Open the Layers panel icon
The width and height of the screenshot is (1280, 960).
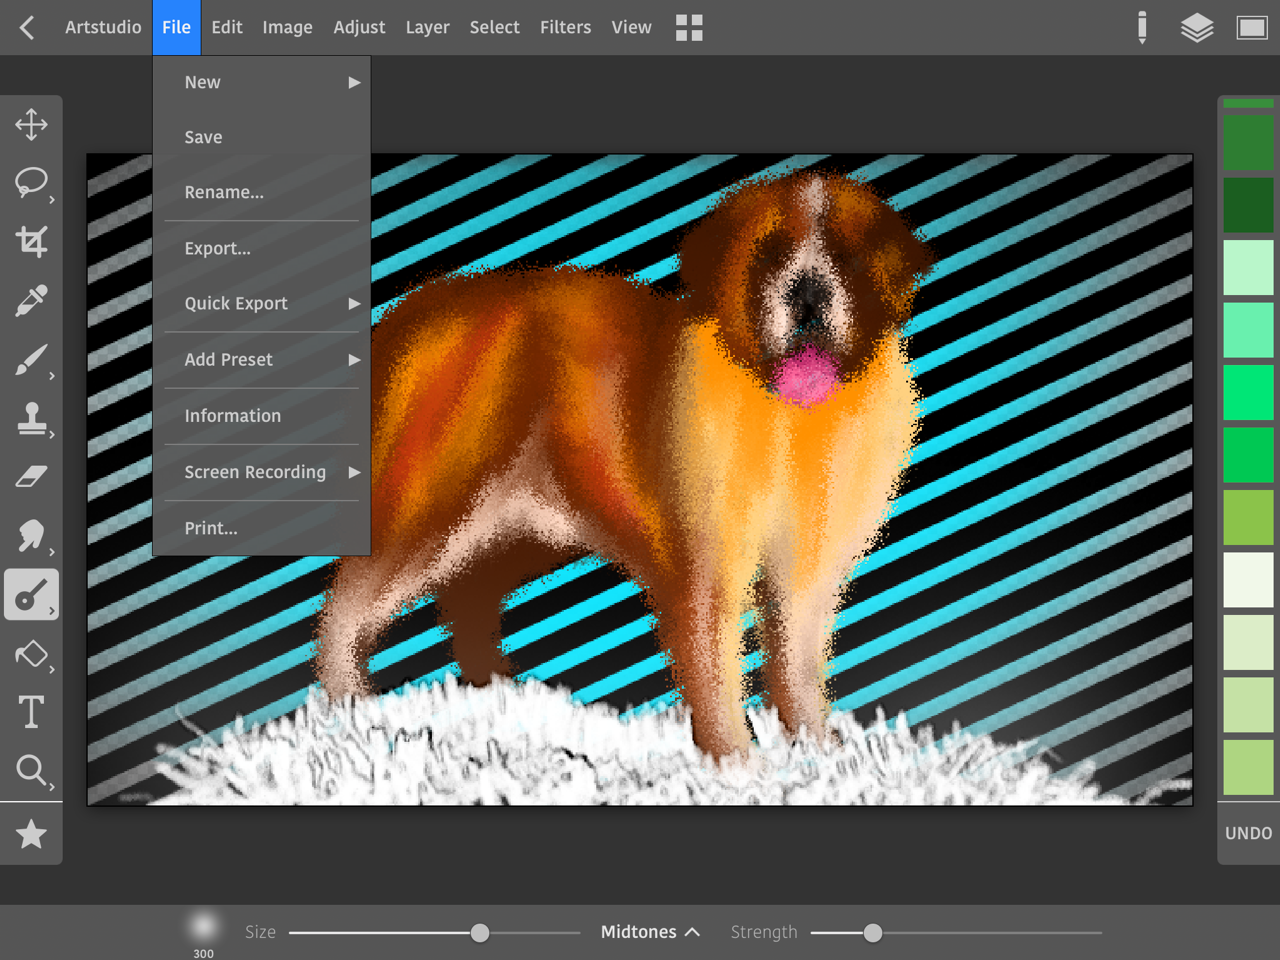(1196, 28)
